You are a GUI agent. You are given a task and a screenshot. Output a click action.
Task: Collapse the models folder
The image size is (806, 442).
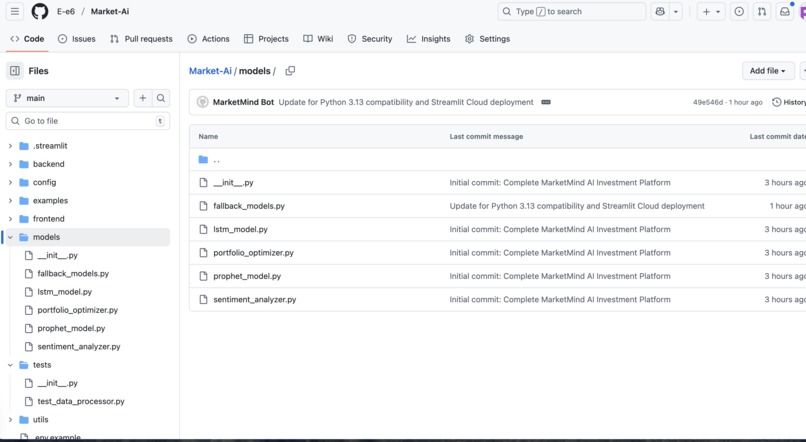10,237
